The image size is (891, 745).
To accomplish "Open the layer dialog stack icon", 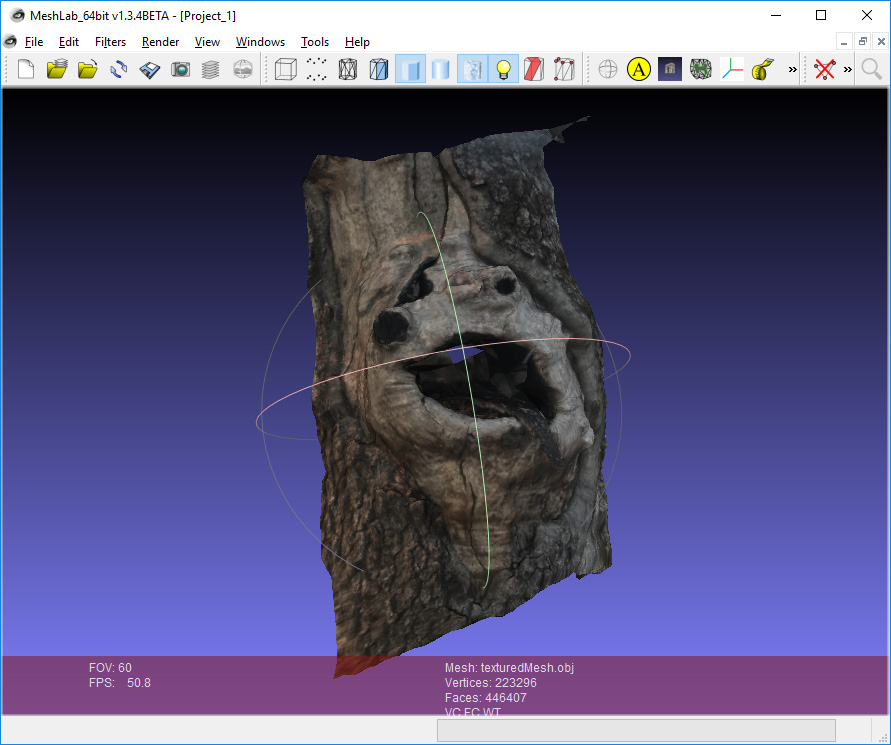I will [x=211, y=69].
